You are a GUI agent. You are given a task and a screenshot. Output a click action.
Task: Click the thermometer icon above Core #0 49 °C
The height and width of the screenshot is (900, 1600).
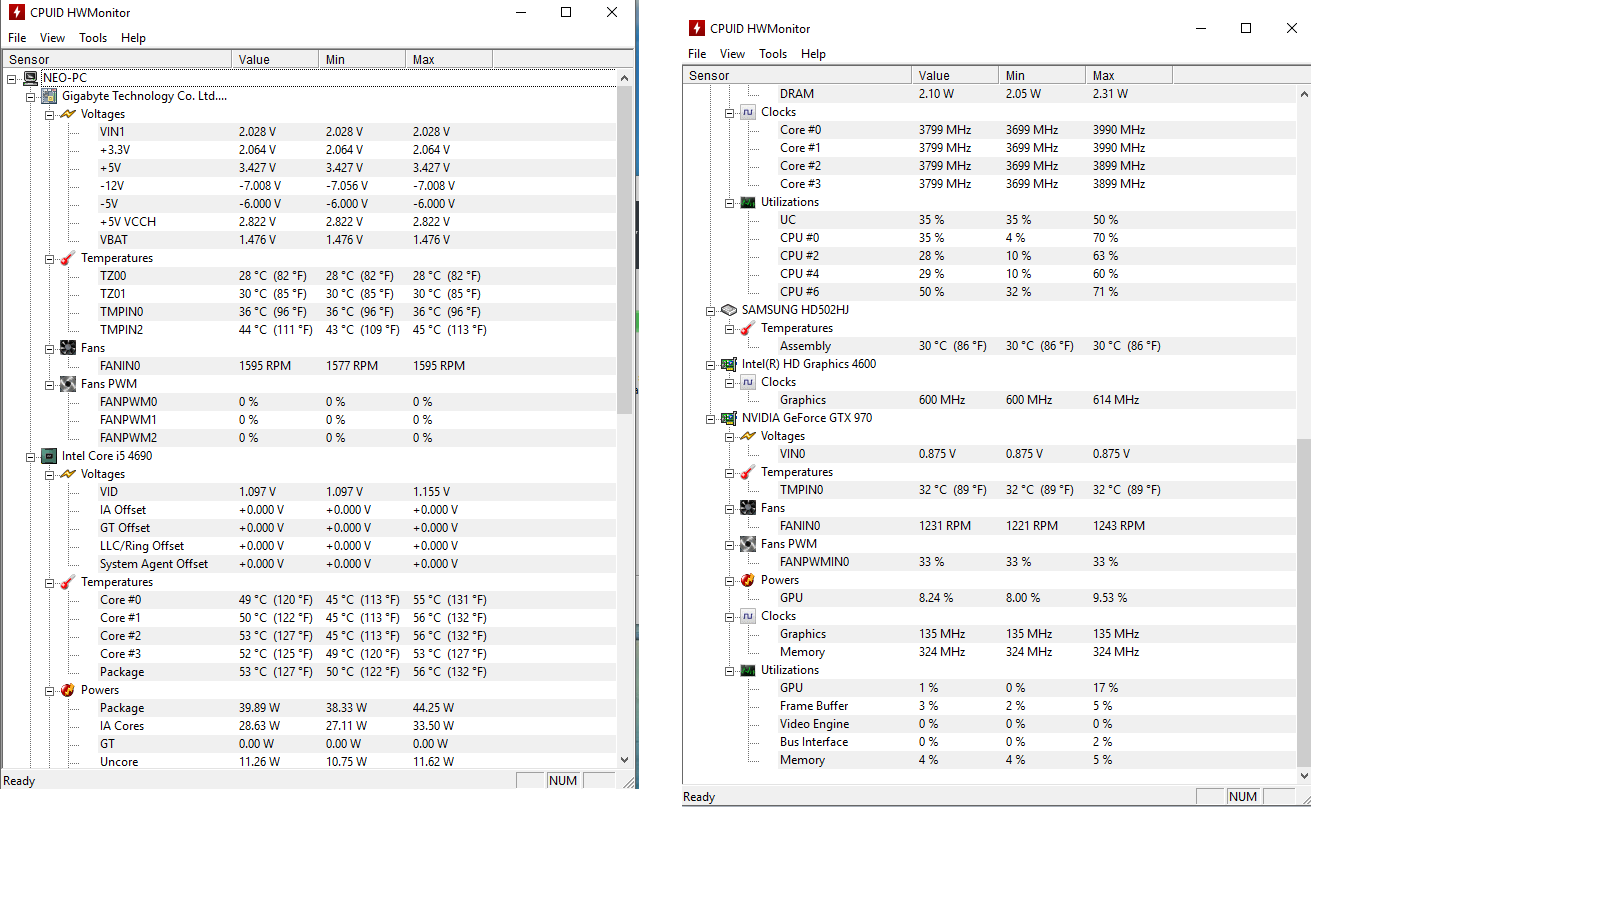pos(68,582)
